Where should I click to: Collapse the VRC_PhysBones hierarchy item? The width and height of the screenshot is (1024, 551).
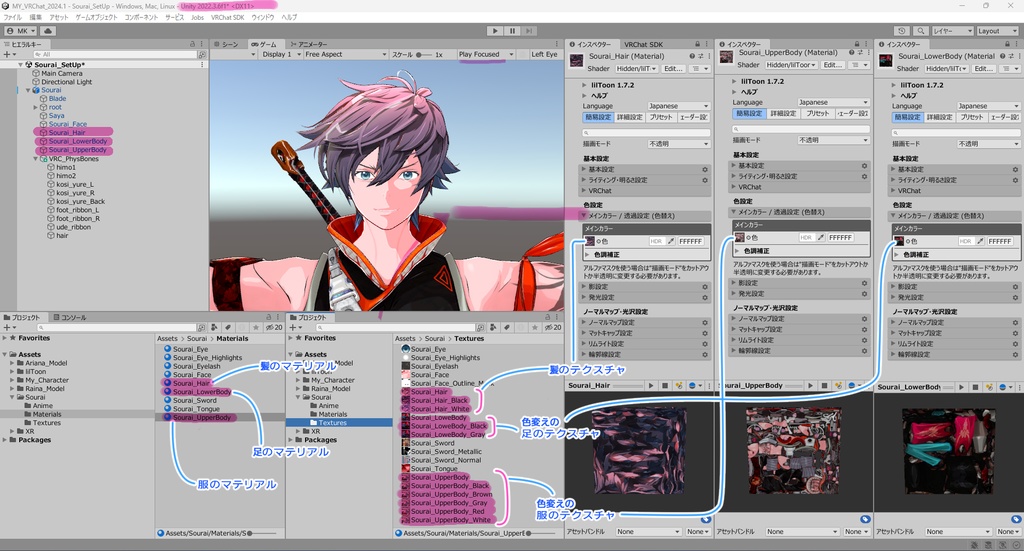36,159
